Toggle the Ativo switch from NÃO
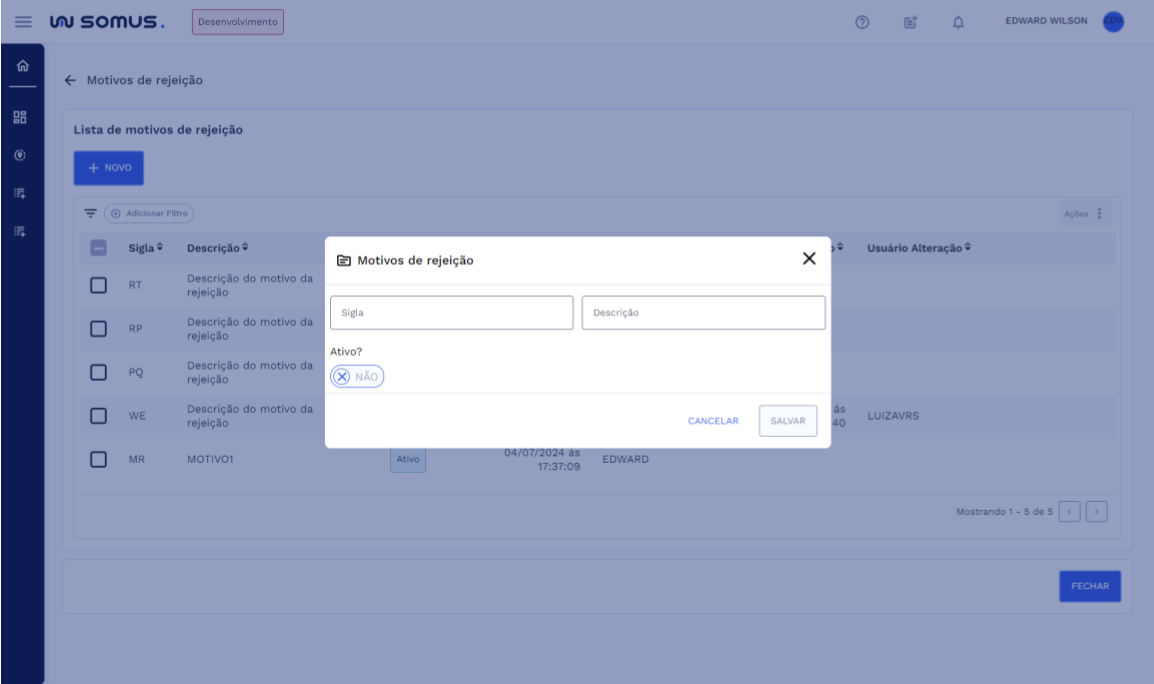The image size is (1154, 684). coord(357,377)
